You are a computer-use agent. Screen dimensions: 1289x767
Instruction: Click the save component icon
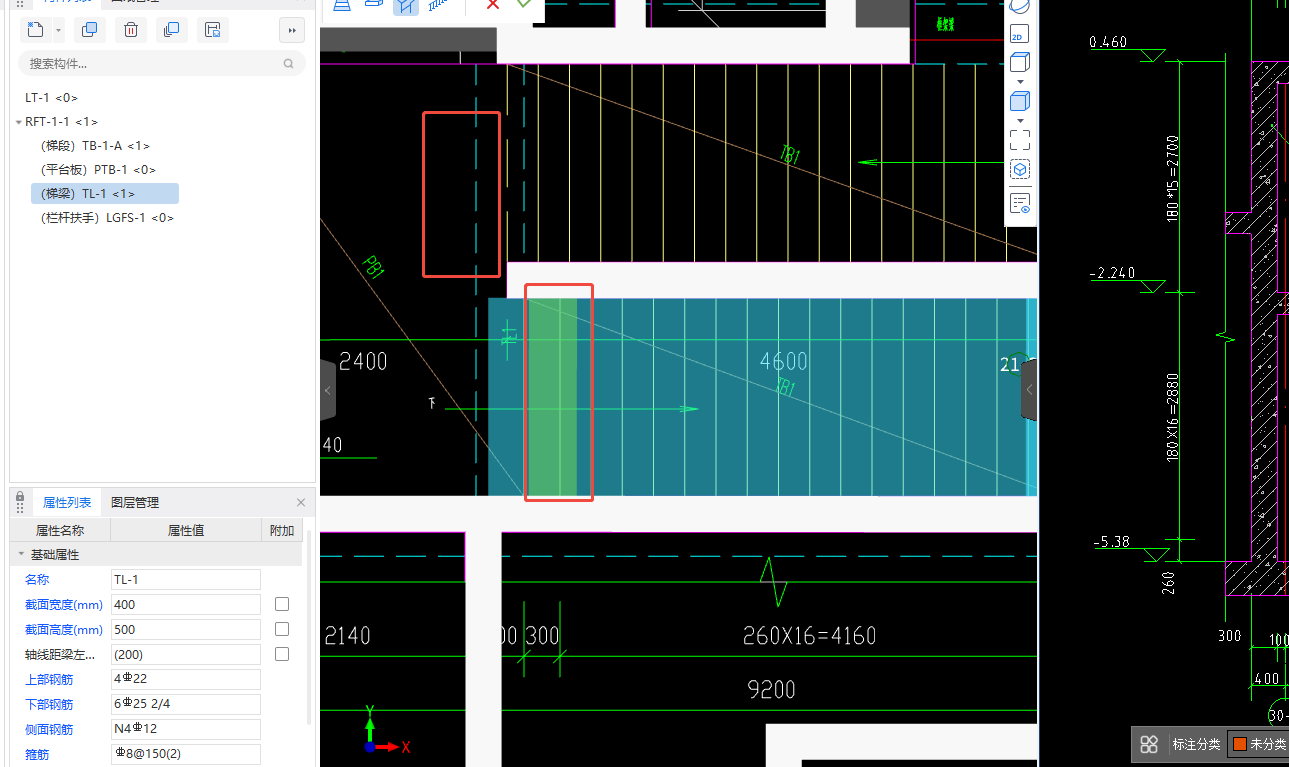click(x=212, y=30)
